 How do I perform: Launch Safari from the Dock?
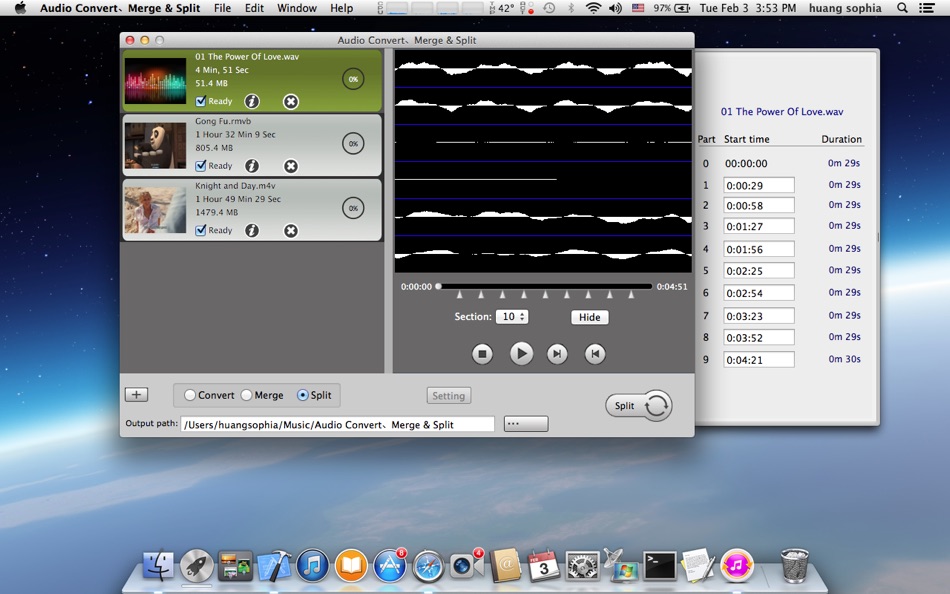point(428,566)
